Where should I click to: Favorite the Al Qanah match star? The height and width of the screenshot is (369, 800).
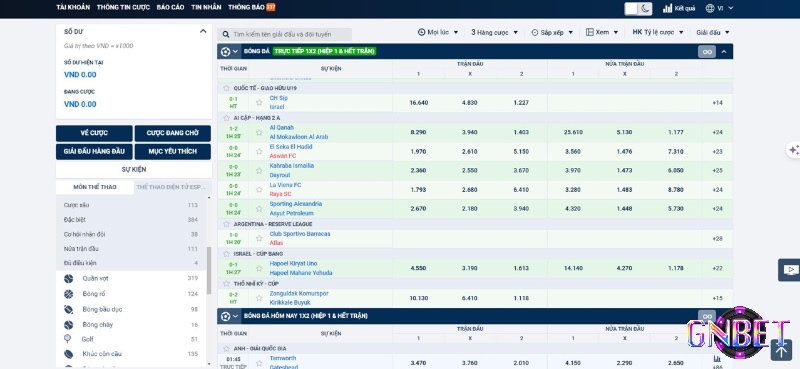point(259,132)
